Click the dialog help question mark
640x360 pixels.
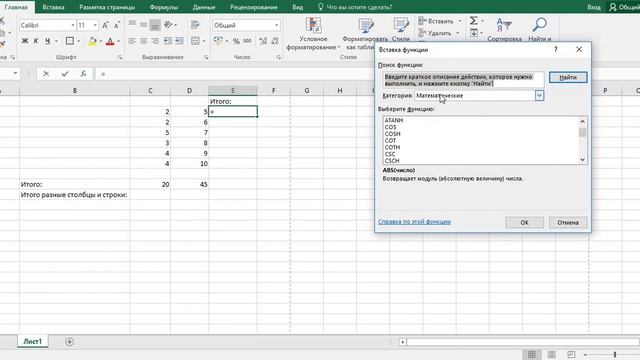point(556,49)
